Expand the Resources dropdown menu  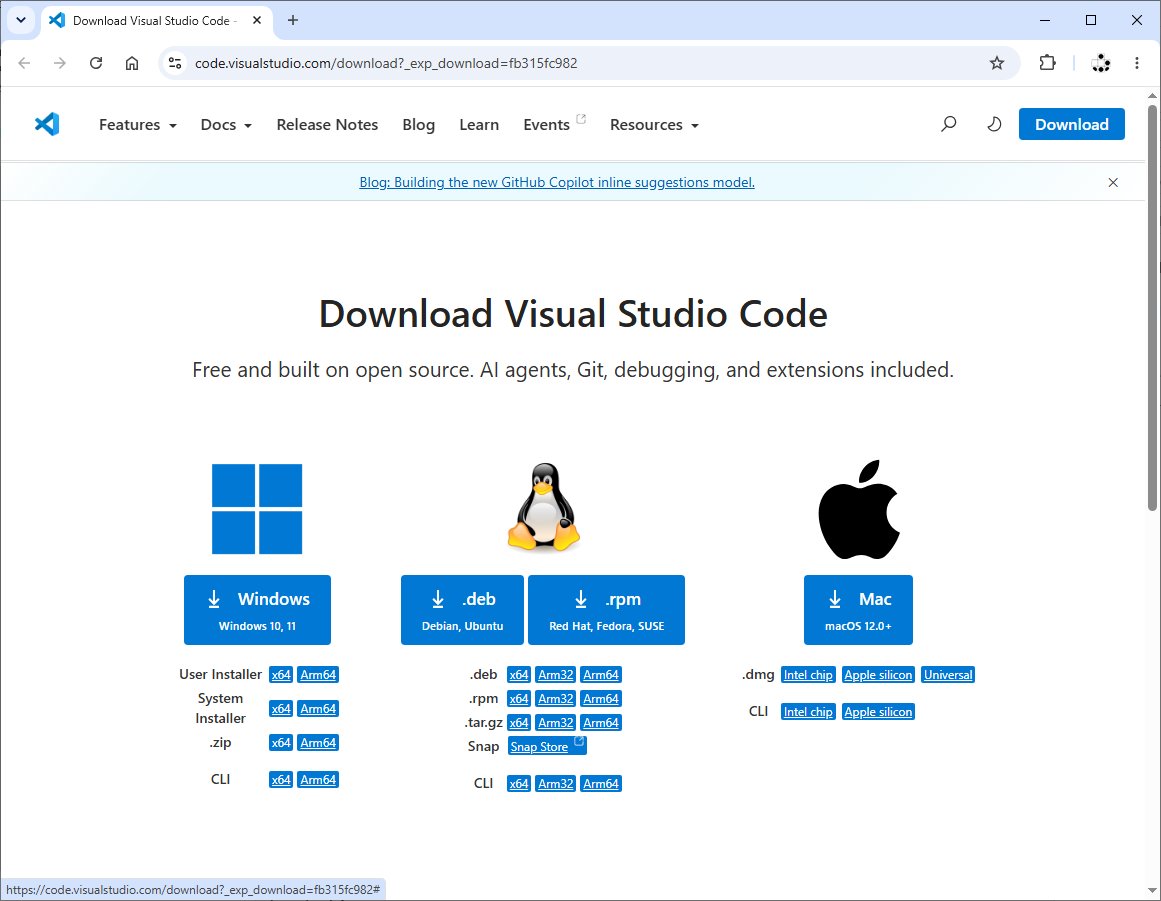(655, 124)
